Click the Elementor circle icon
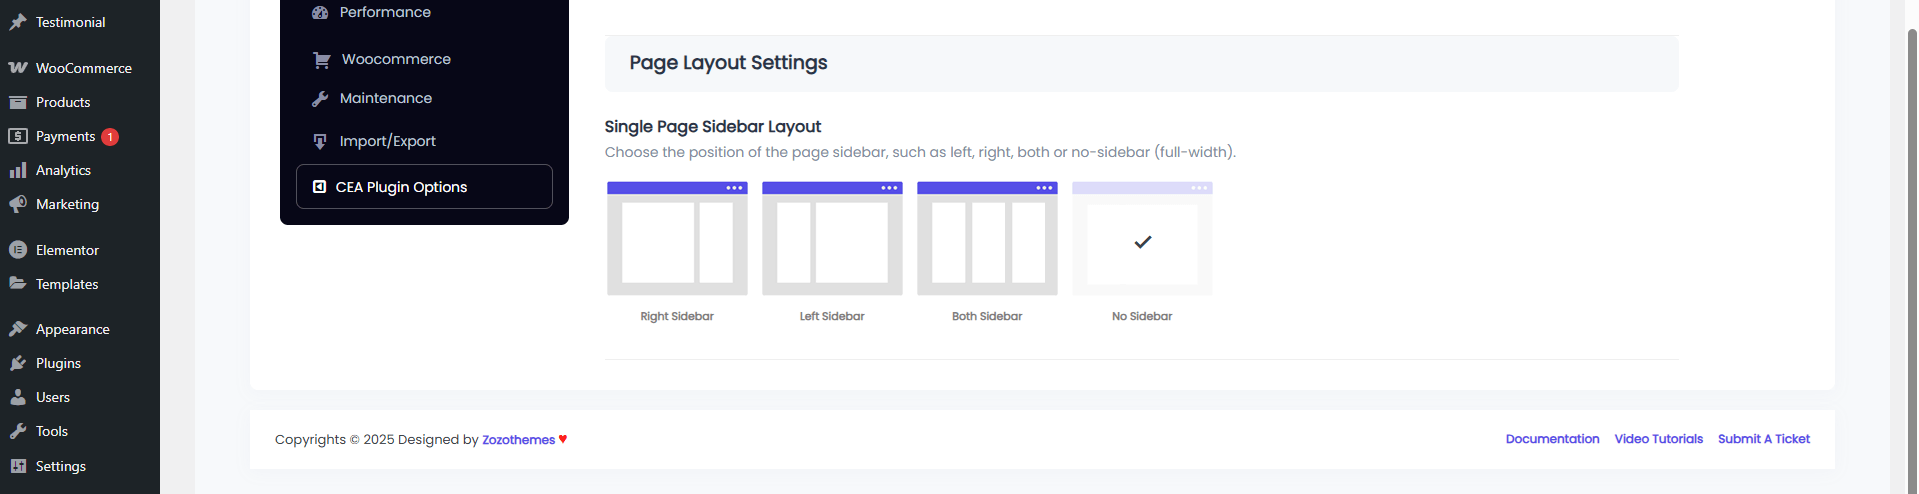This screenshot has width=1919, height=494. (x=18, y=250)
